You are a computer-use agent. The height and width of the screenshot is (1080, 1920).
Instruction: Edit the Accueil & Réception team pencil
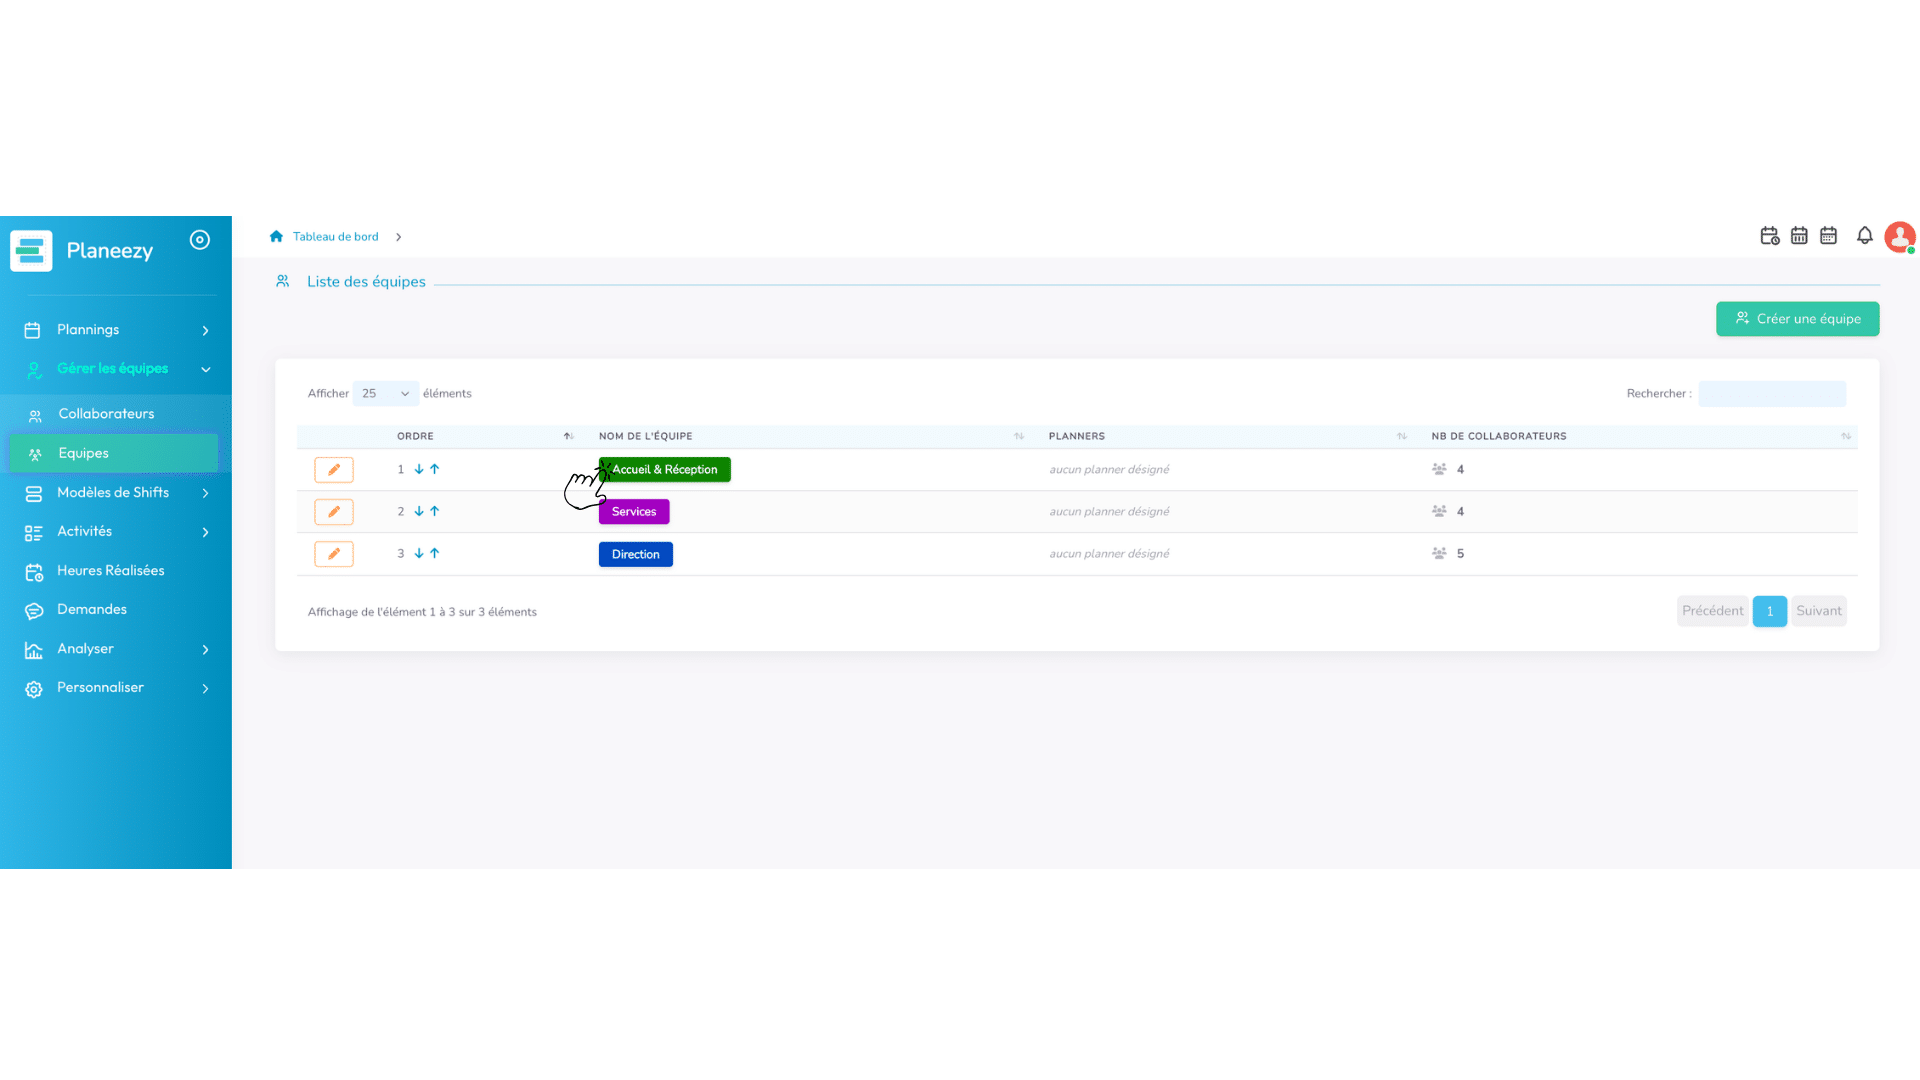point(334,470)
